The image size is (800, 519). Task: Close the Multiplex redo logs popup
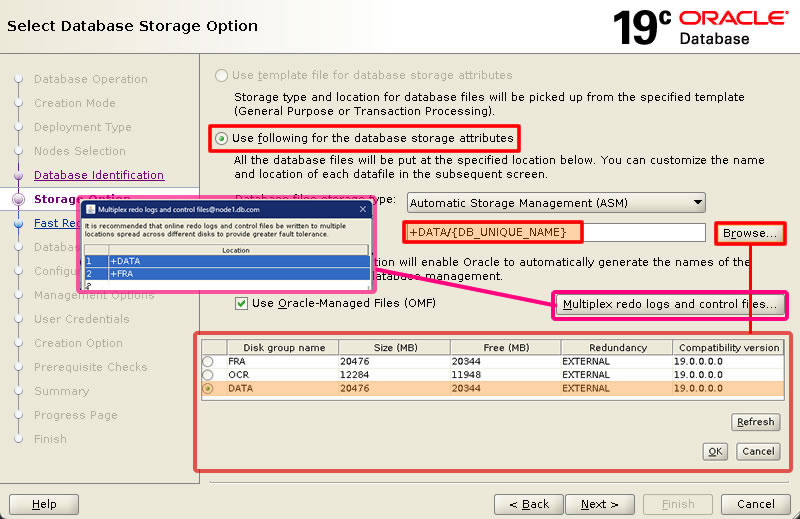pos(363,209)
